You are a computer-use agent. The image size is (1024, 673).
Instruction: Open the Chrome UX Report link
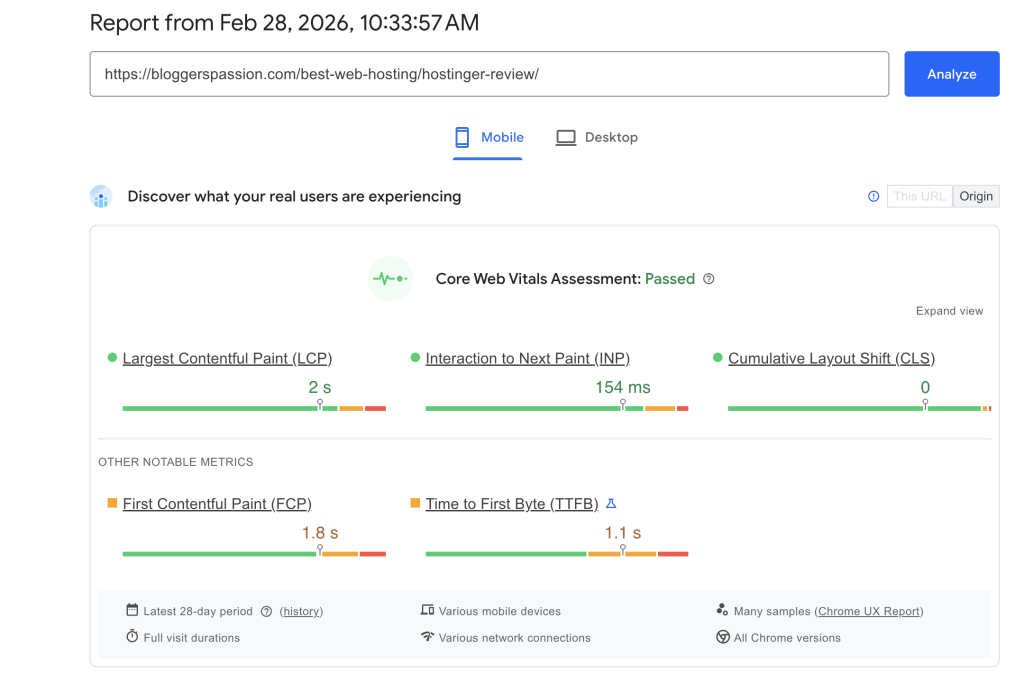868,611
